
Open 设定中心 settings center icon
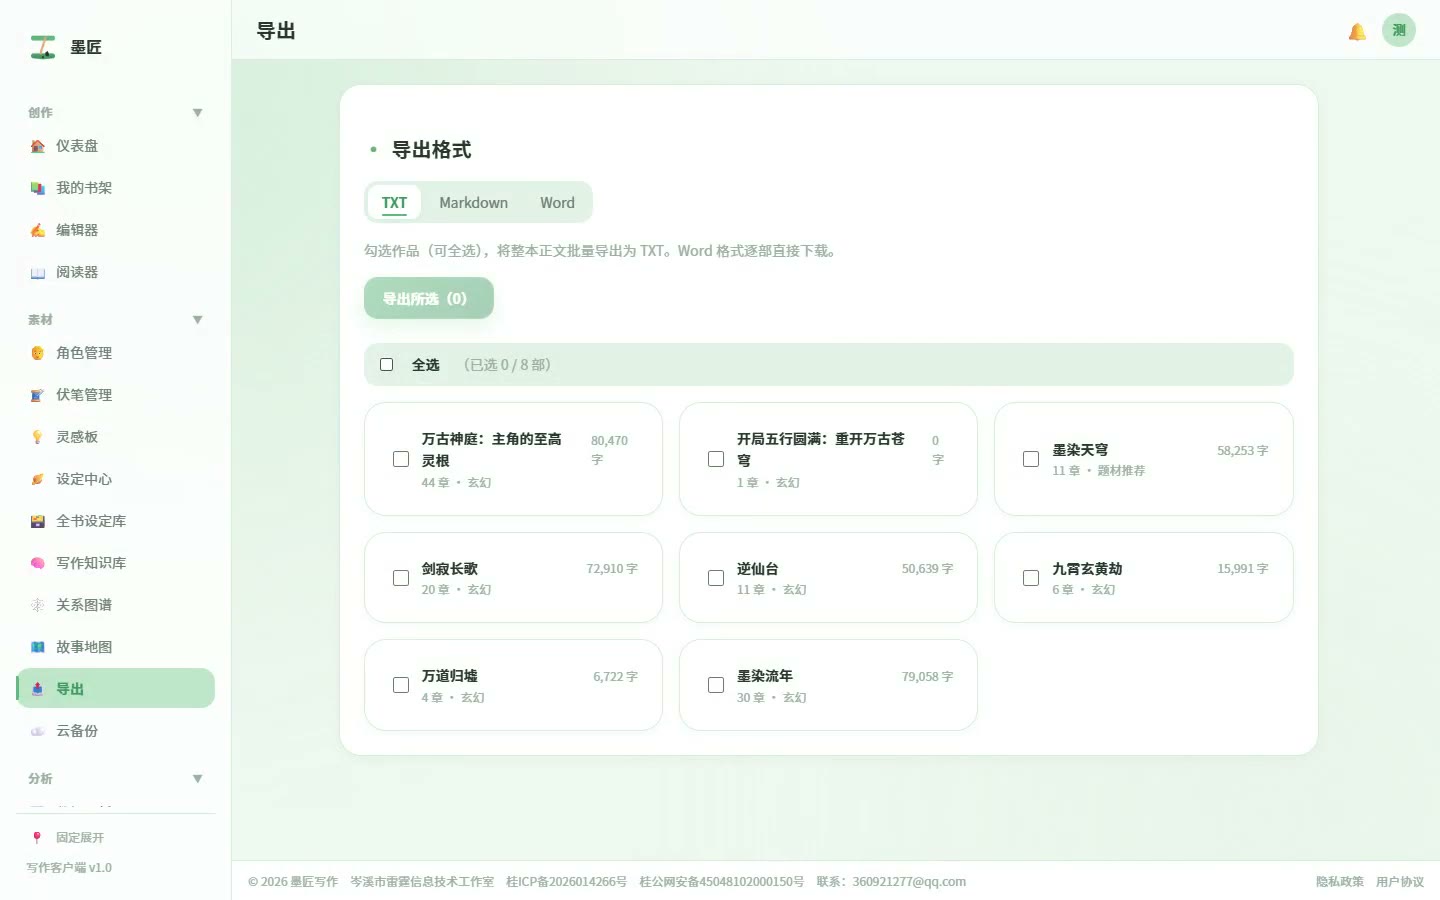[38, 479]
